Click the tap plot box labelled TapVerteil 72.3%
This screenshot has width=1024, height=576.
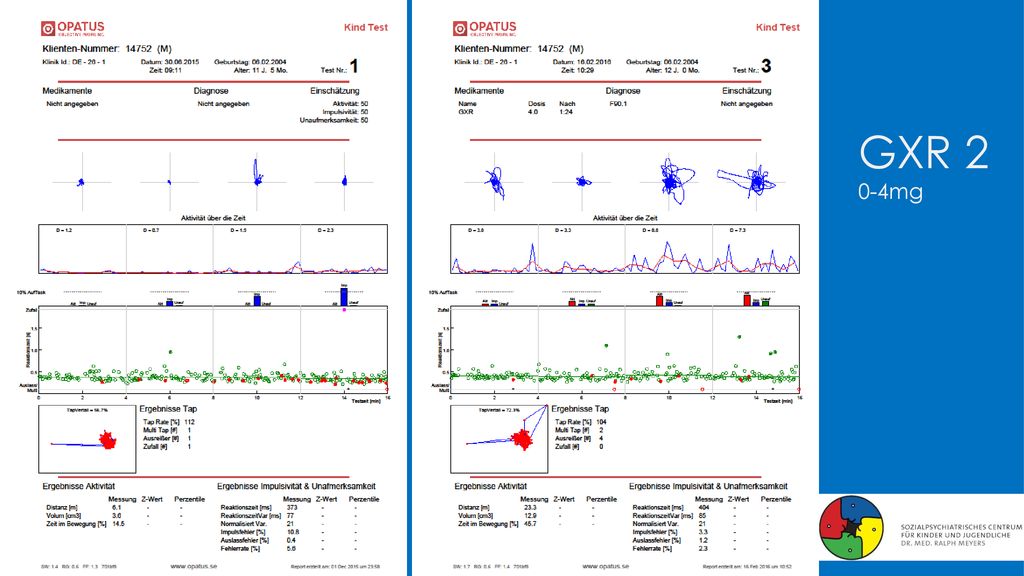499,439
